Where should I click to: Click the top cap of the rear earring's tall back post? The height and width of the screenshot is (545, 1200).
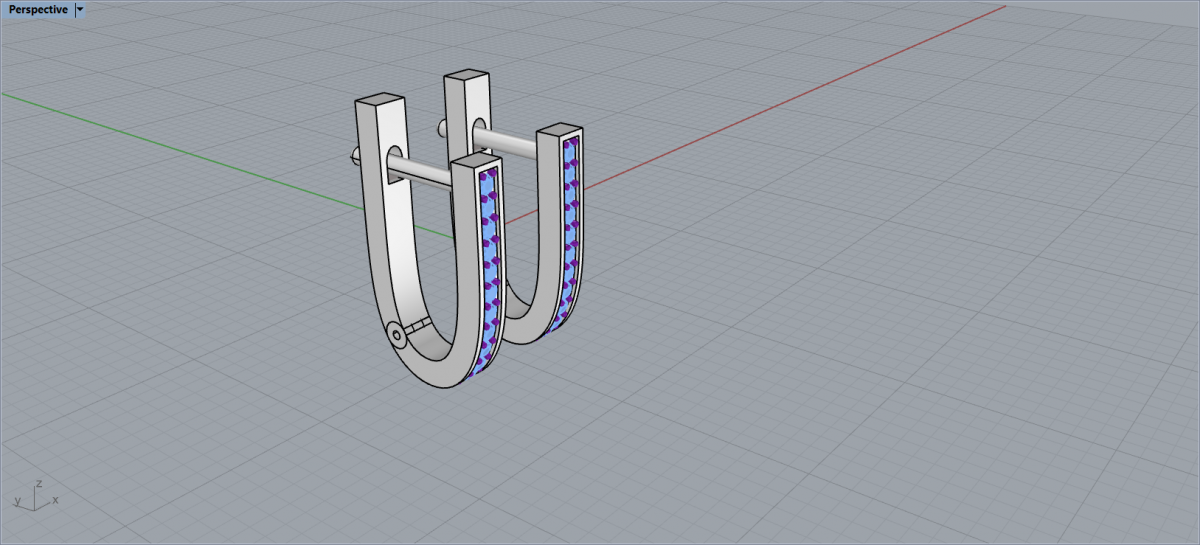pos(465,77)
